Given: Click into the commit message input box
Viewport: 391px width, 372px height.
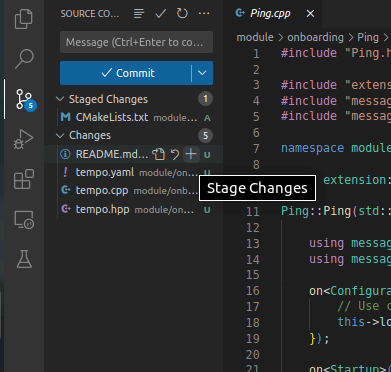Looking at the screenshot, I should (136, 42).
